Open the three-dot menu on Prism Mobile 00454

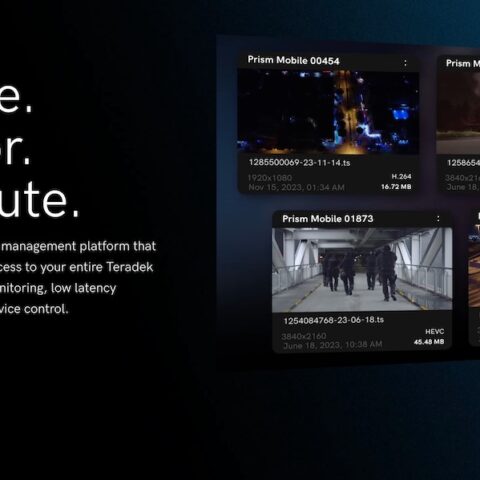point(405,63)
